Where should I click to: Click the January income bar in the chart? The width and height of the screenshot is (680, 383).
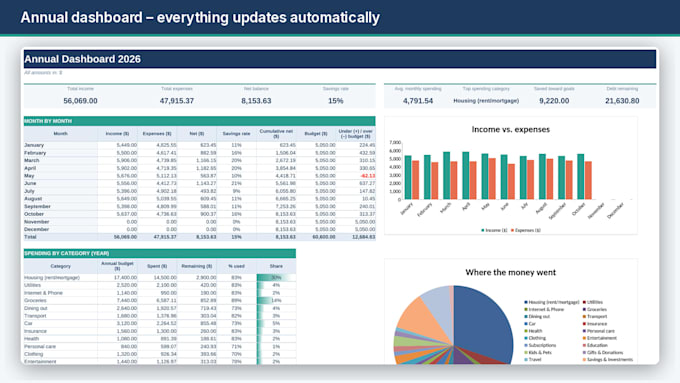(408, 177)
